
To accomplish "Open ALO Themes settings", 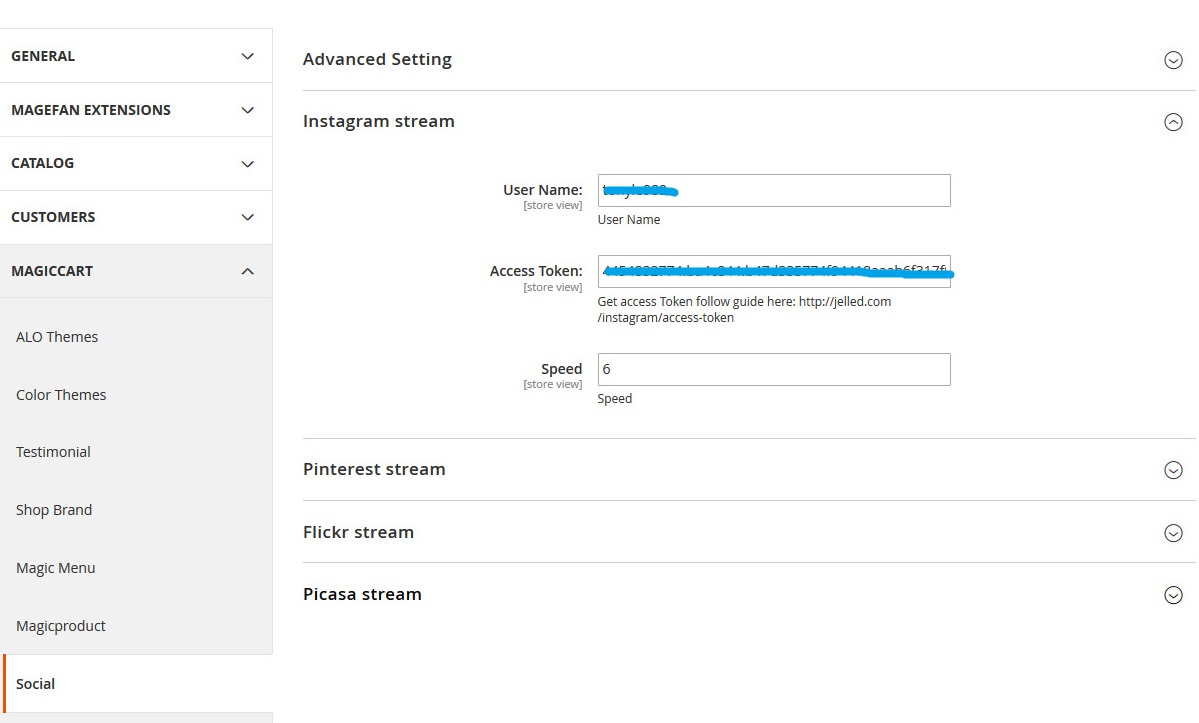I will pos(57,337).
